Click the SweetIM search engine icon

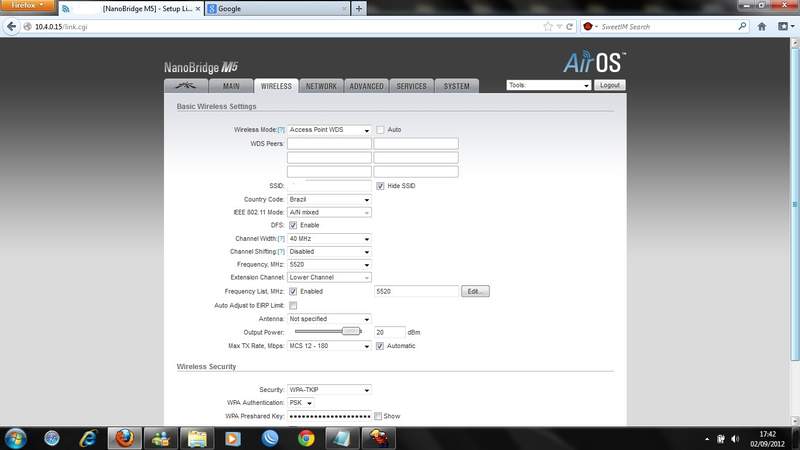589,27
